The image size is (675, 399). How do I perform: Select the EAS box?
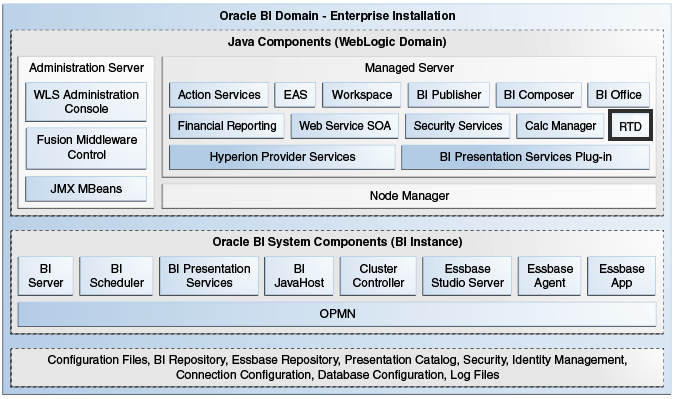[295, 95]
